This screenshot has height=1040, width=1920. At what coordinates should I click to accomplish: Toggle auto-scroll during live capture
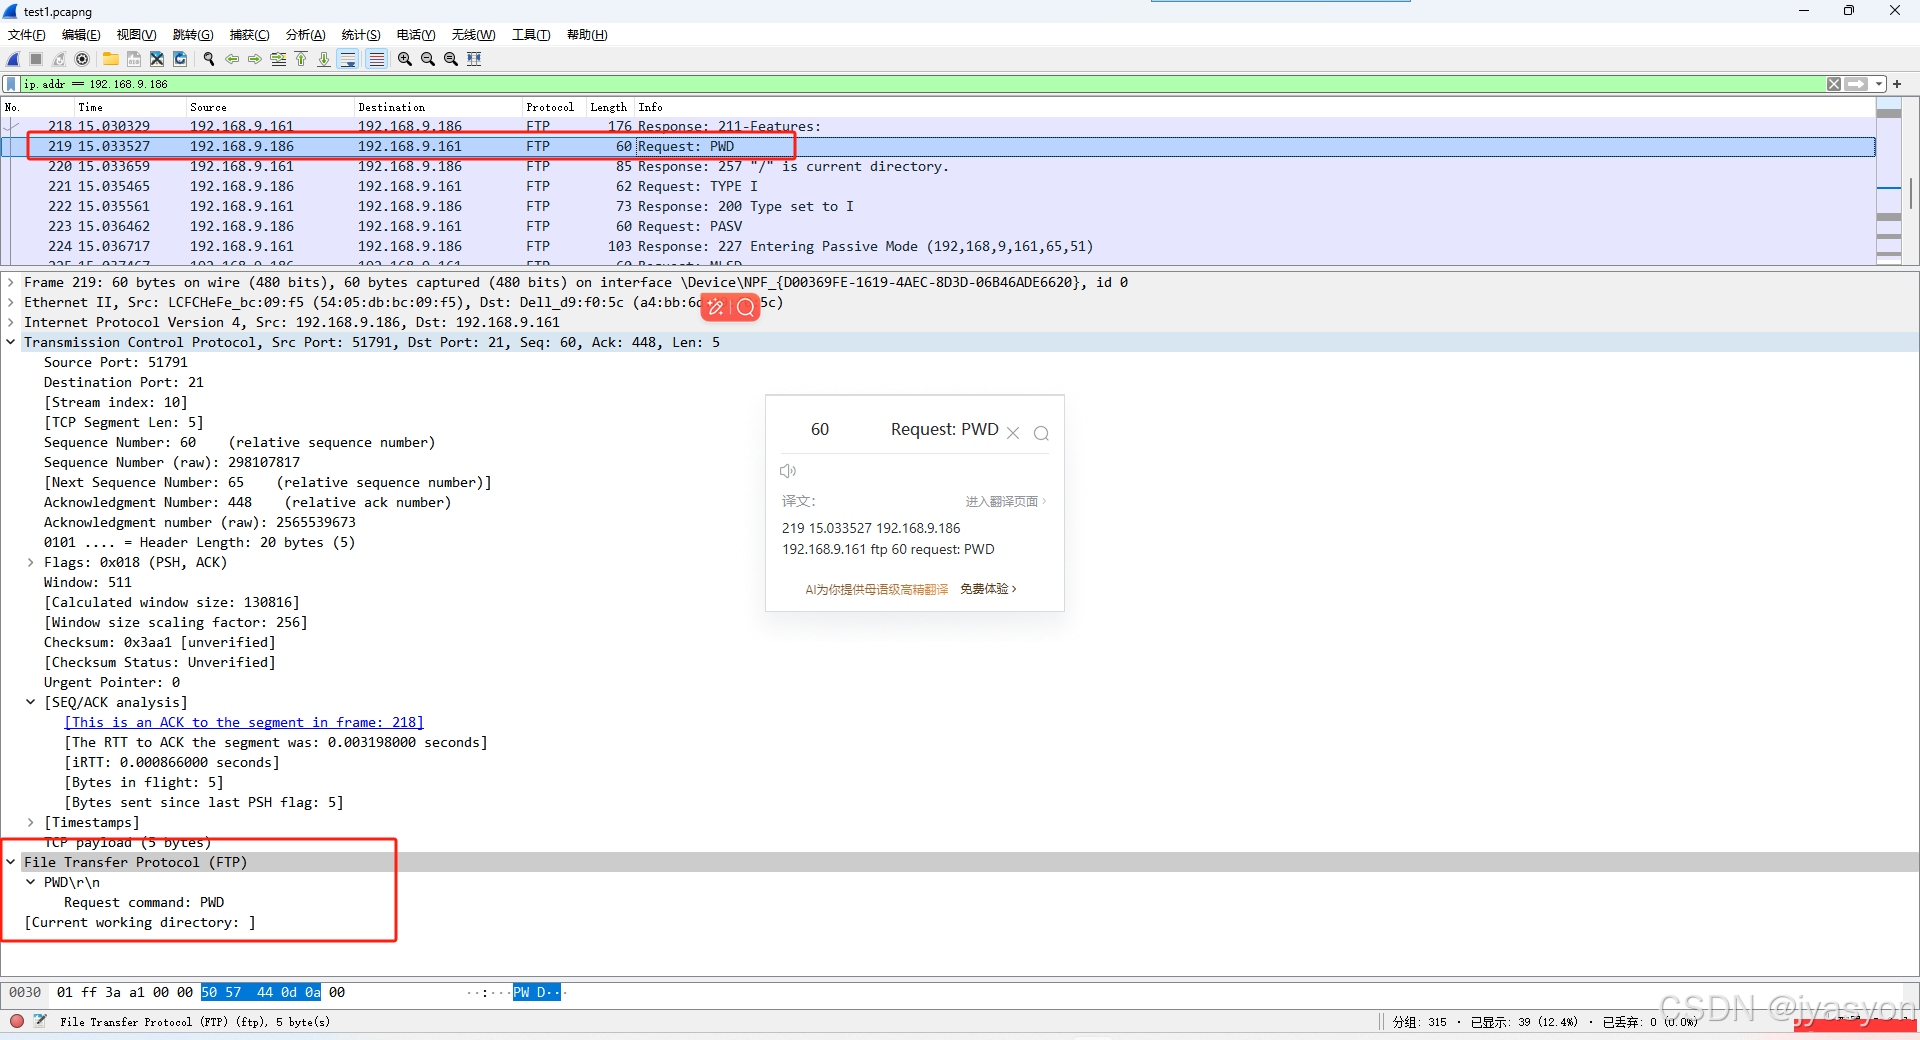click(x=348, y=59)
